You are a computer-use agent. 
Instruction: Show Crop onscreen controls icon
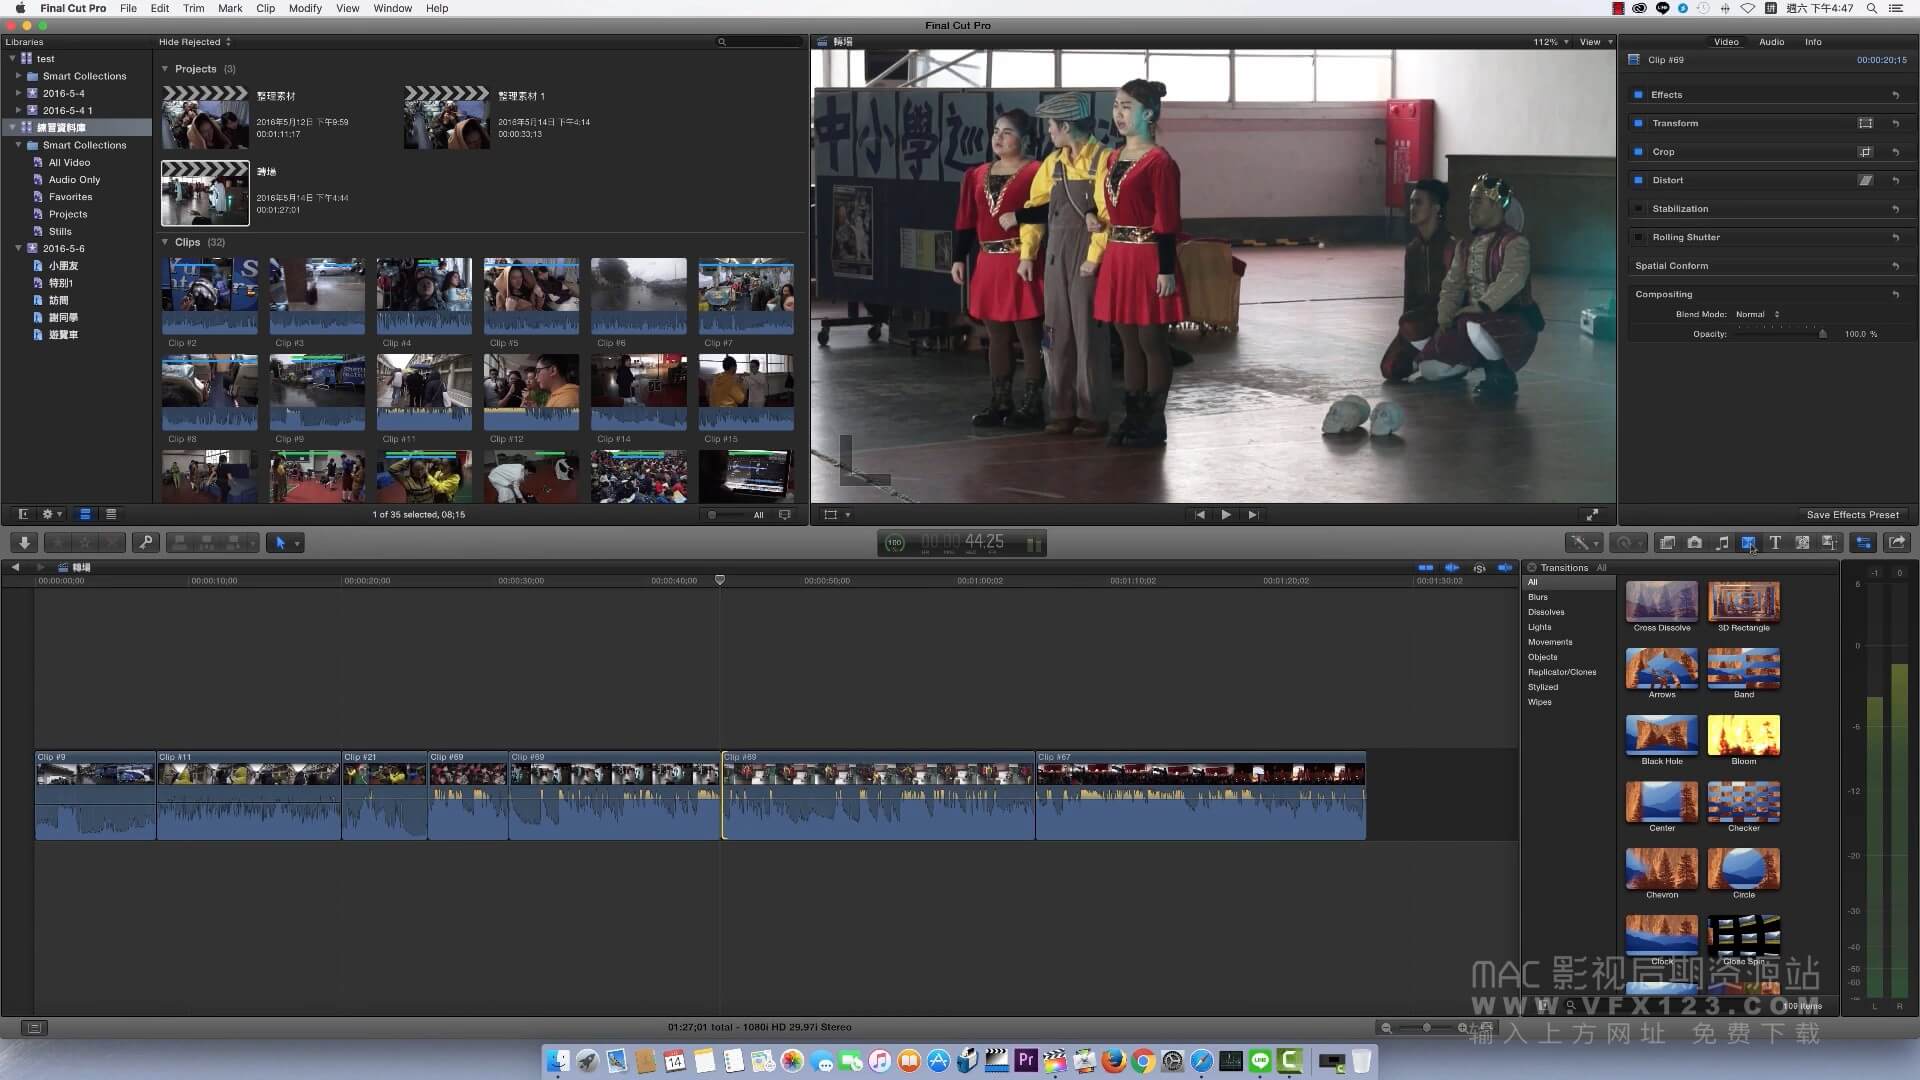1865,152
